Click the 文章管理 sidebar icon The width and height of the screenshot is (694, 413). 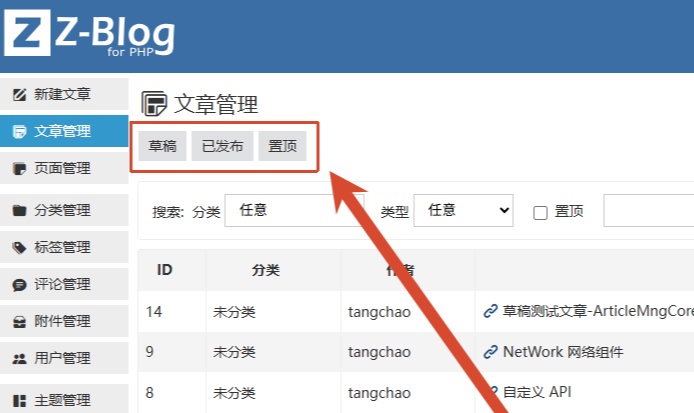pyautogui.click(x=19, y=131)
